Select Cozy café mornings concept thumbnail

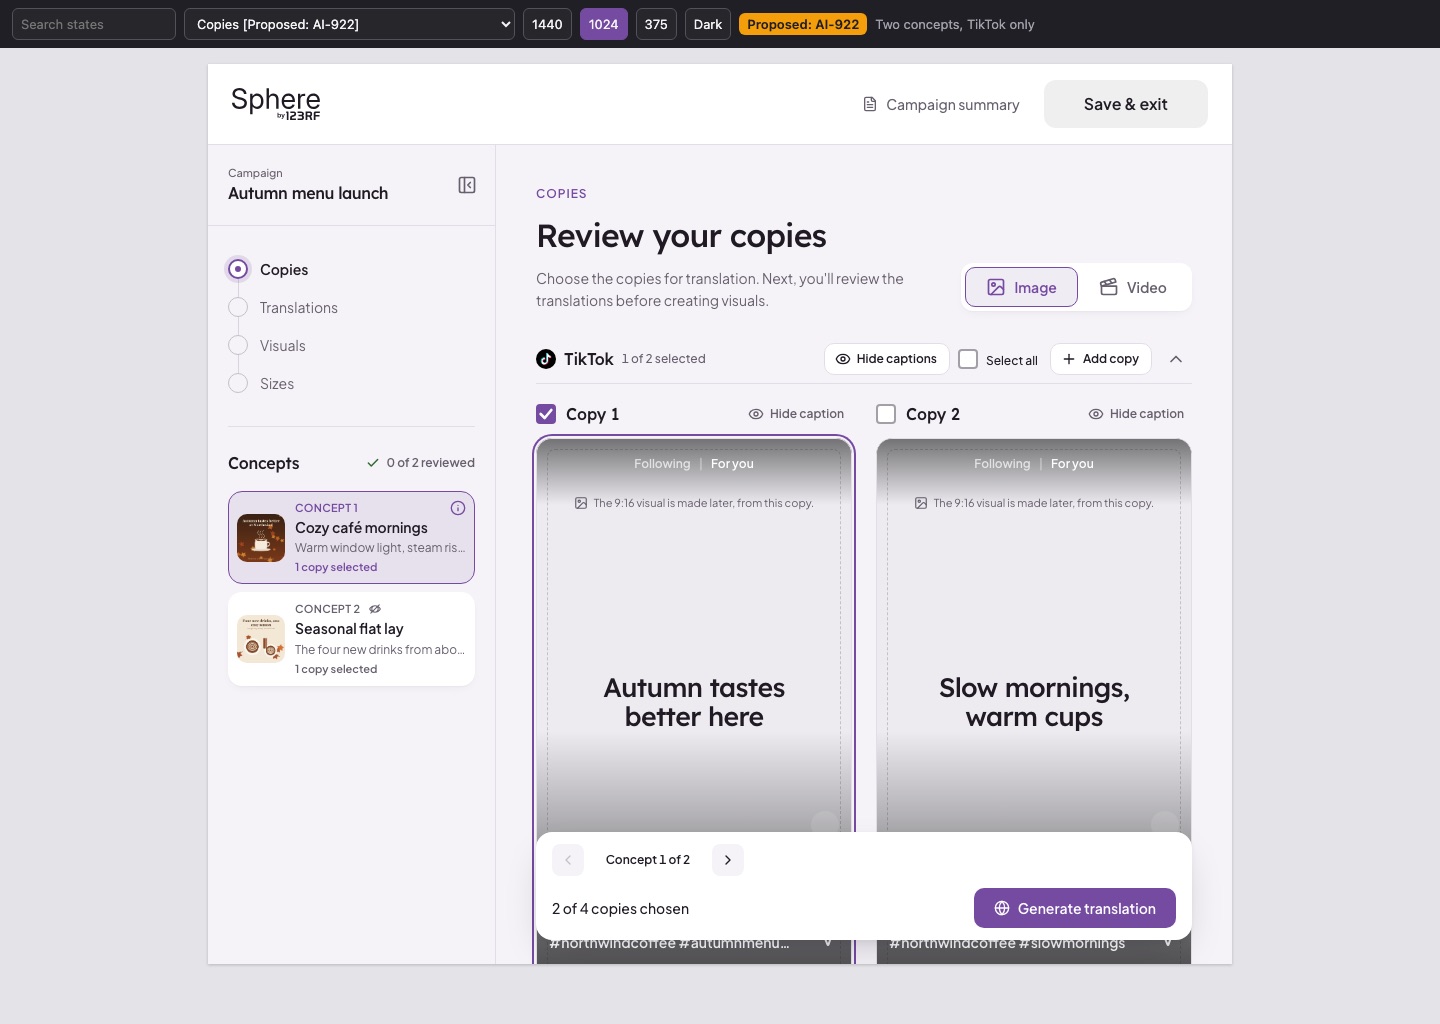pos(261,538)
